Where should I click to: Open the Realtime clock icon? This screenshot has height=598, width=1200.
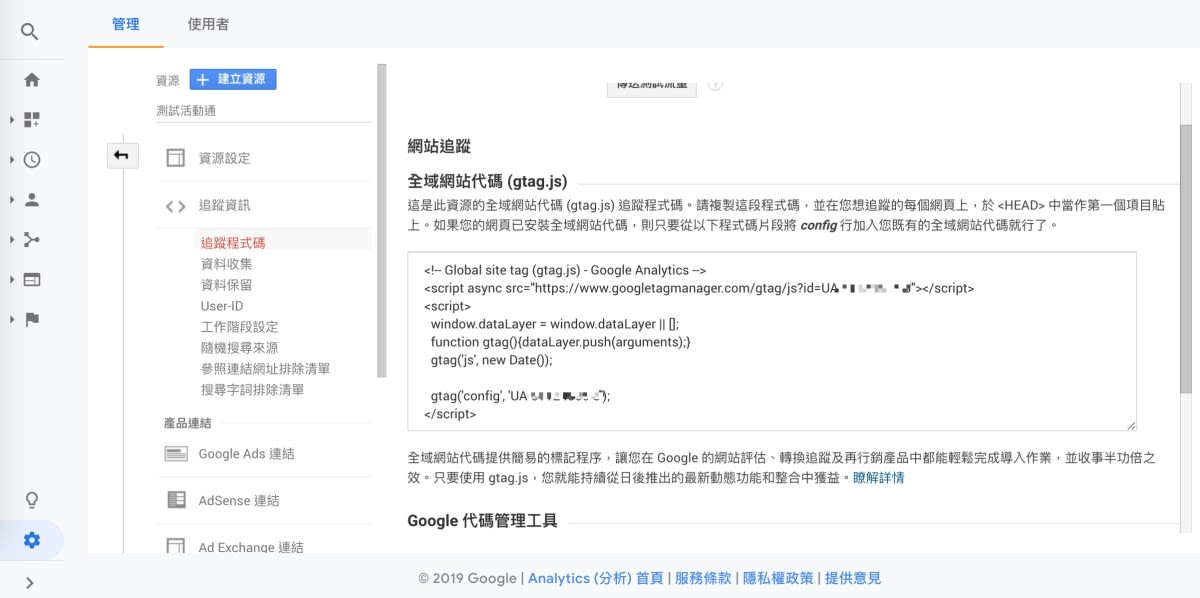coord(32,160)
